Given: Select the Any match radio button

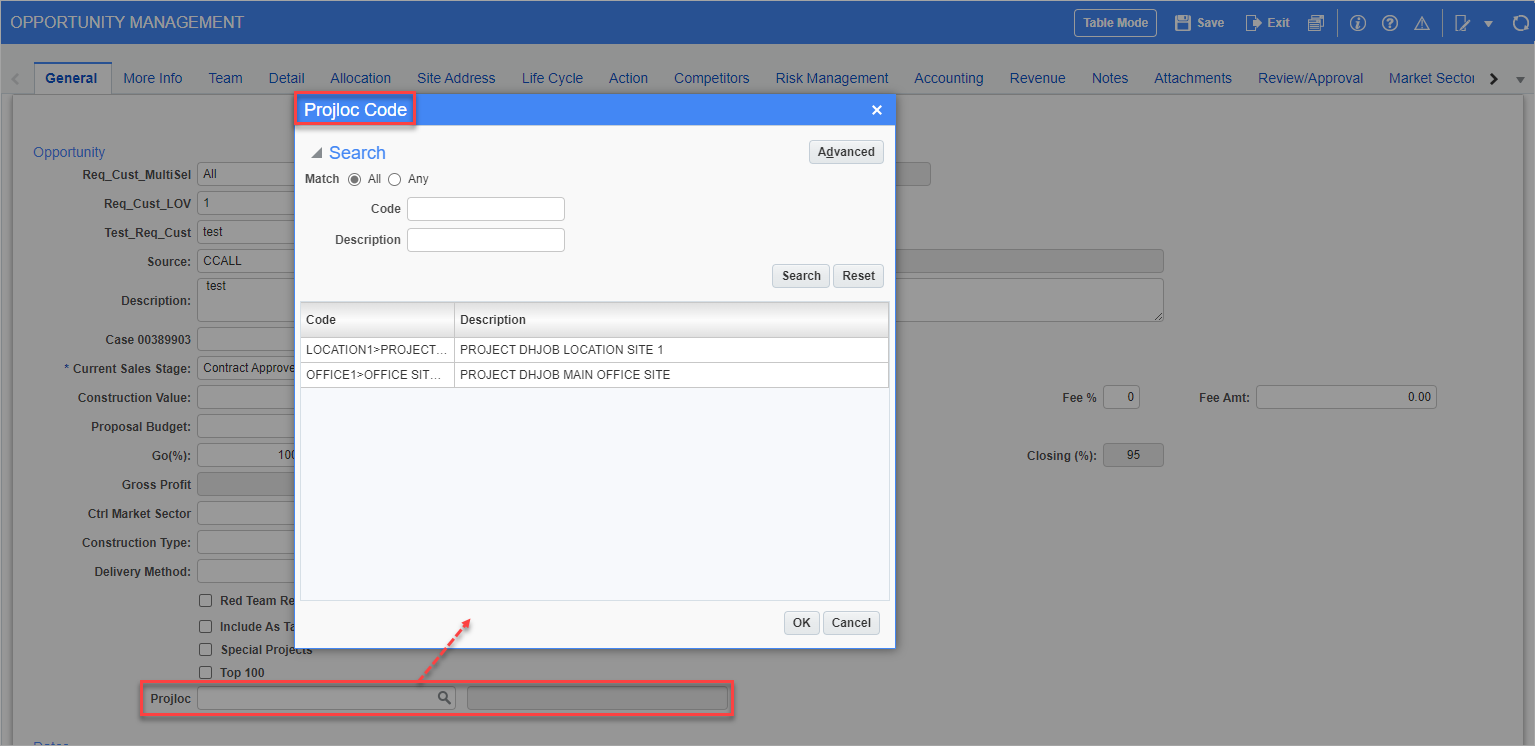Looking at the screenshot, I should pyautogui.click(x=394, y=178).
